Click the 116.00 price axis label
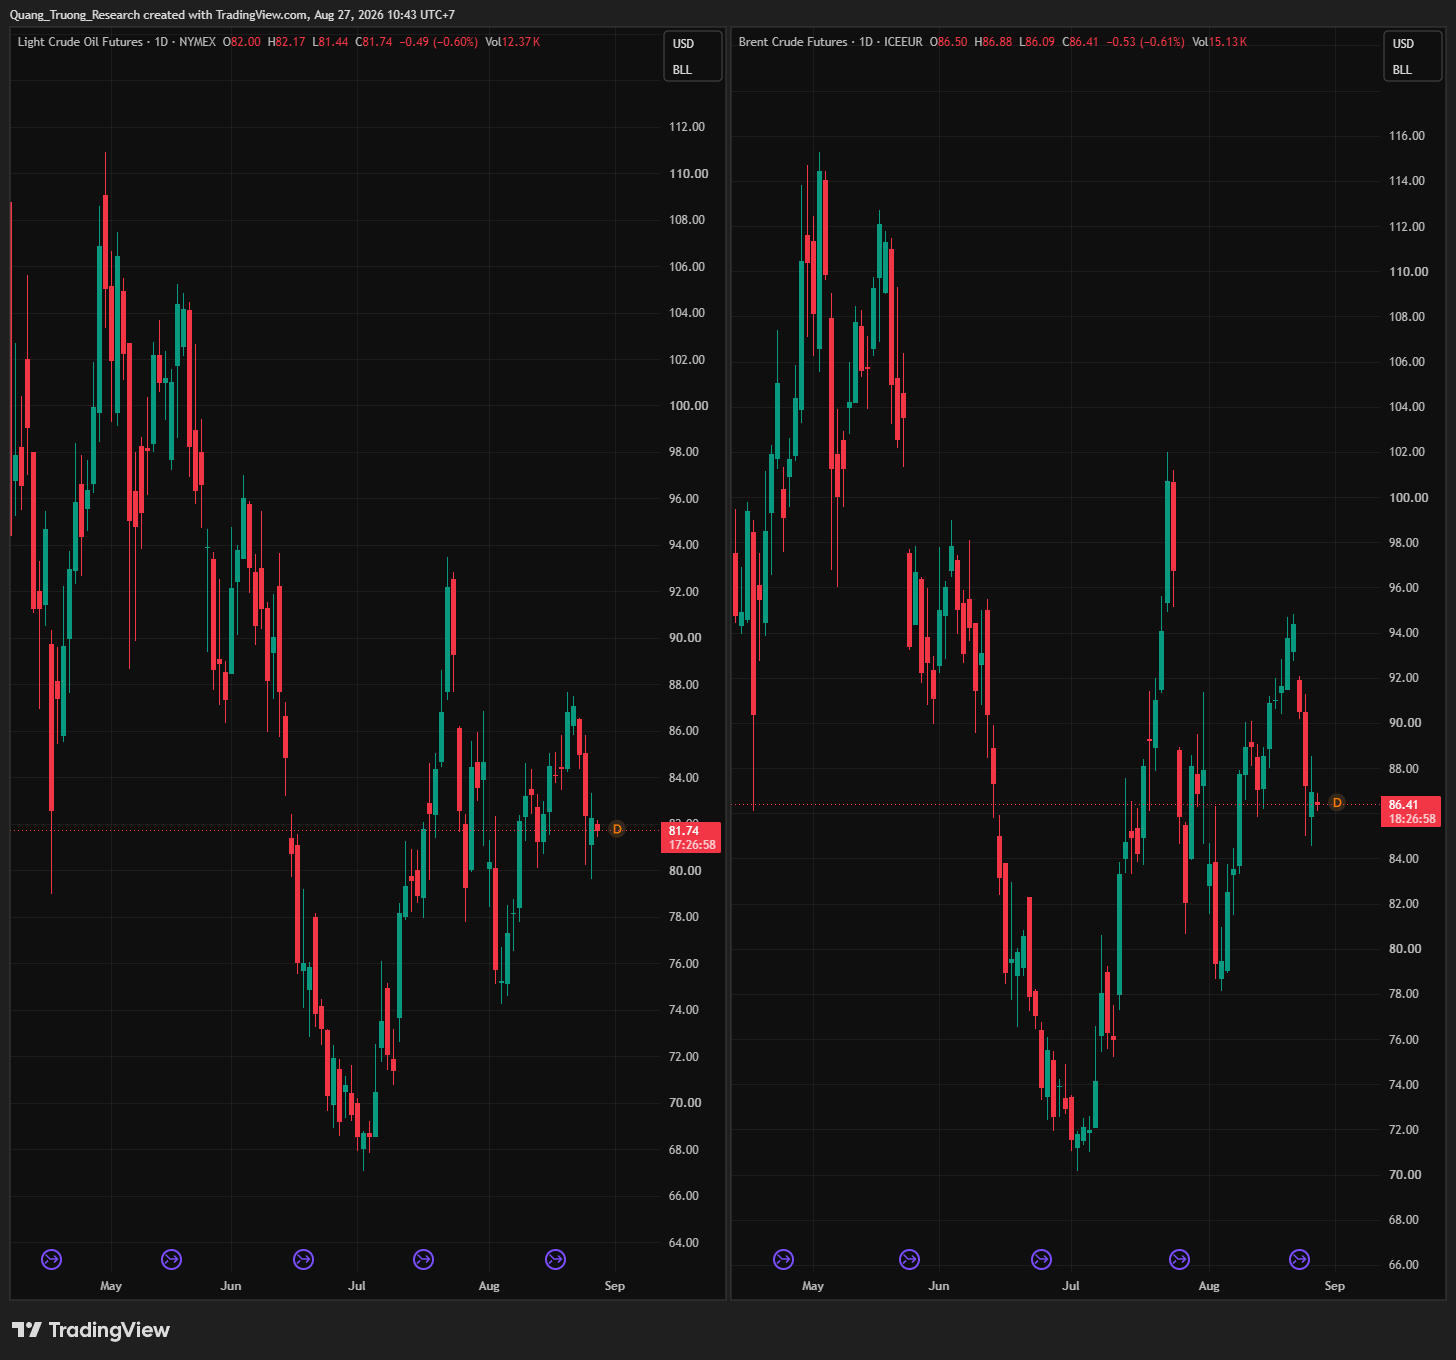 pyautogui.click(x=1407, y=136)
